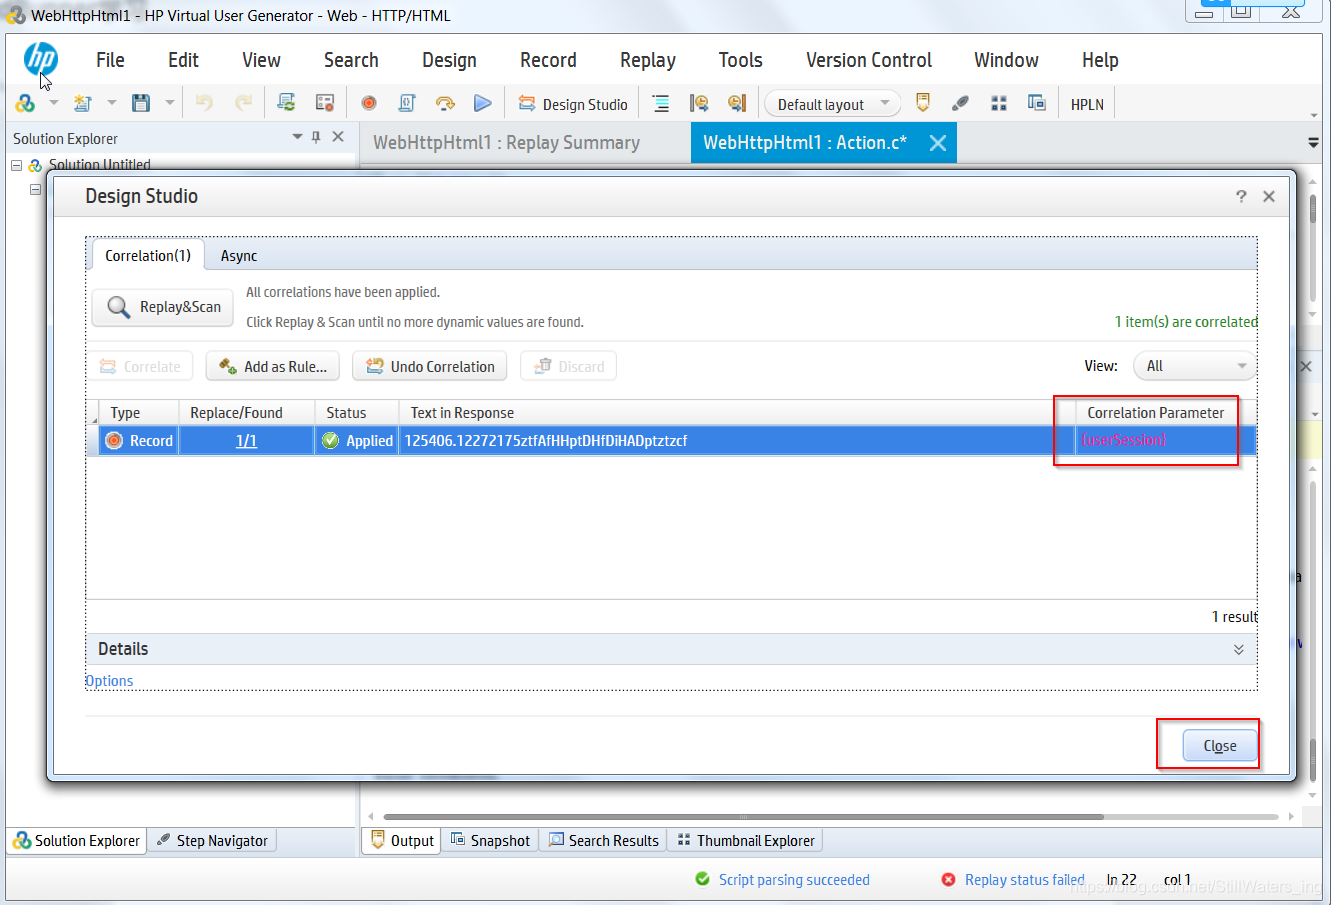Open the View menu

coord(261,60)
